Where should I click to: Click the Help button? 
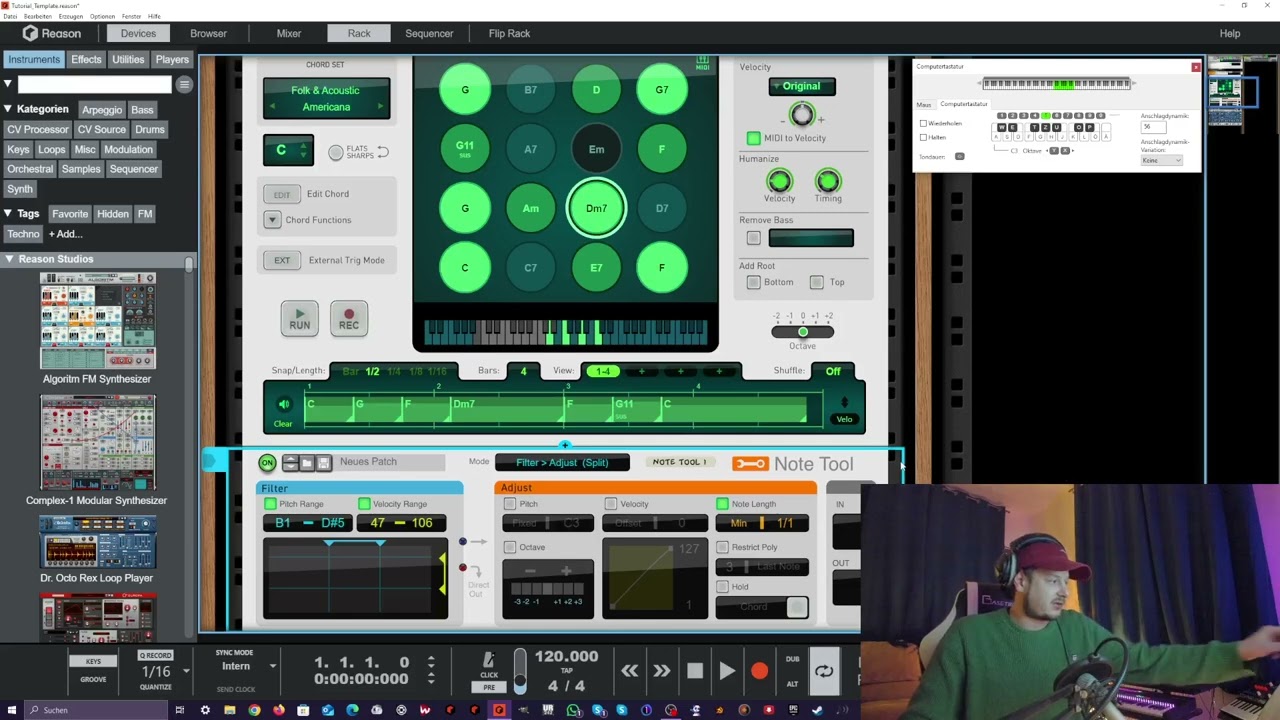pyautogui.click(x=1230, y=33)
